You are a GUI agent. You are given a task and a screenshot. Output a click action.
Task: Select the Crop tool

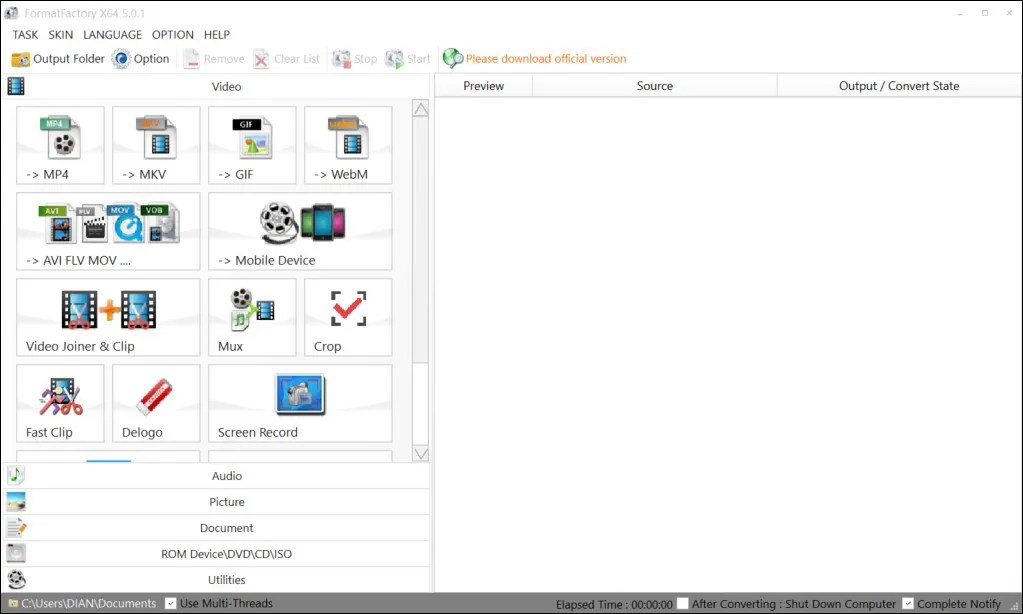[348, 317]
